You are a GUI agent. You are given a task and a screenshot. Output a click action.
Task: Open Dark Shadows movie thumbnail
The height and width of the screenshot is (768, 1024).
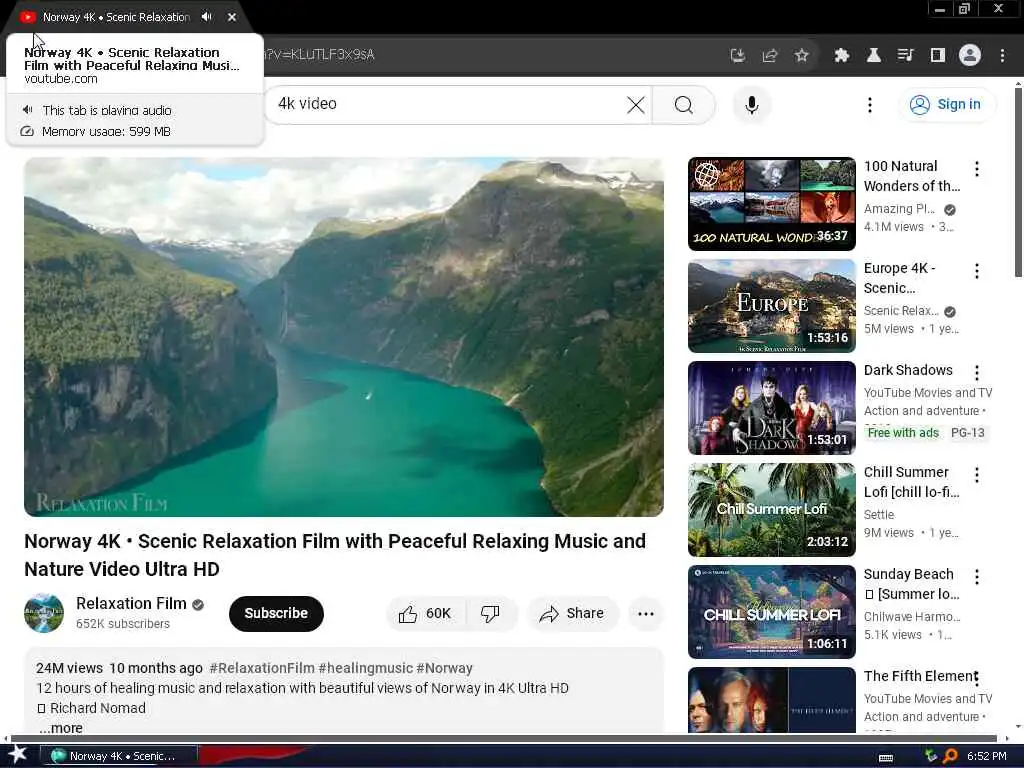click(x=771, y=408)
